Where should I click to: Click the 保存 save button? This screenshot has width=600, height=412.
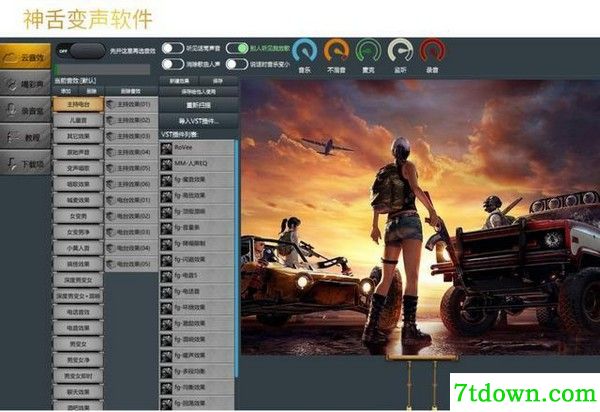click(x=218, y=81)
